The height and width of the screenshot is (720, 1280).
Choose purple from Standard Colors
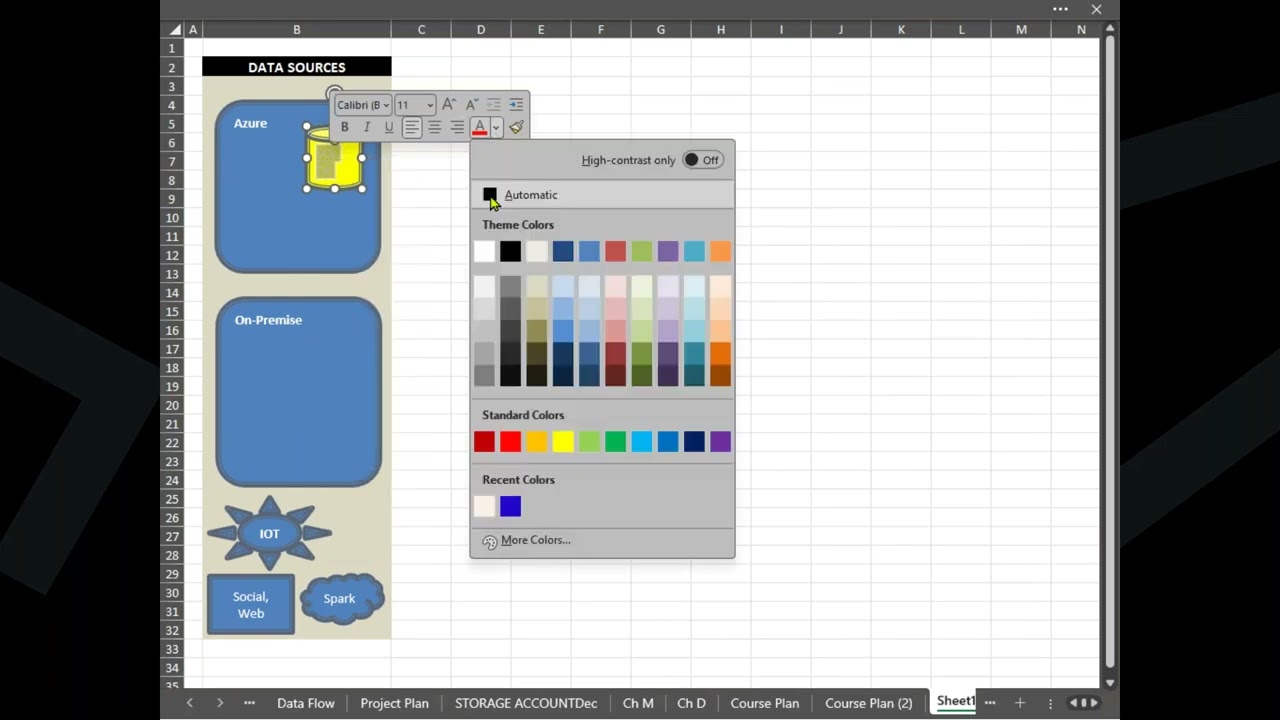(x=721, y=442)
